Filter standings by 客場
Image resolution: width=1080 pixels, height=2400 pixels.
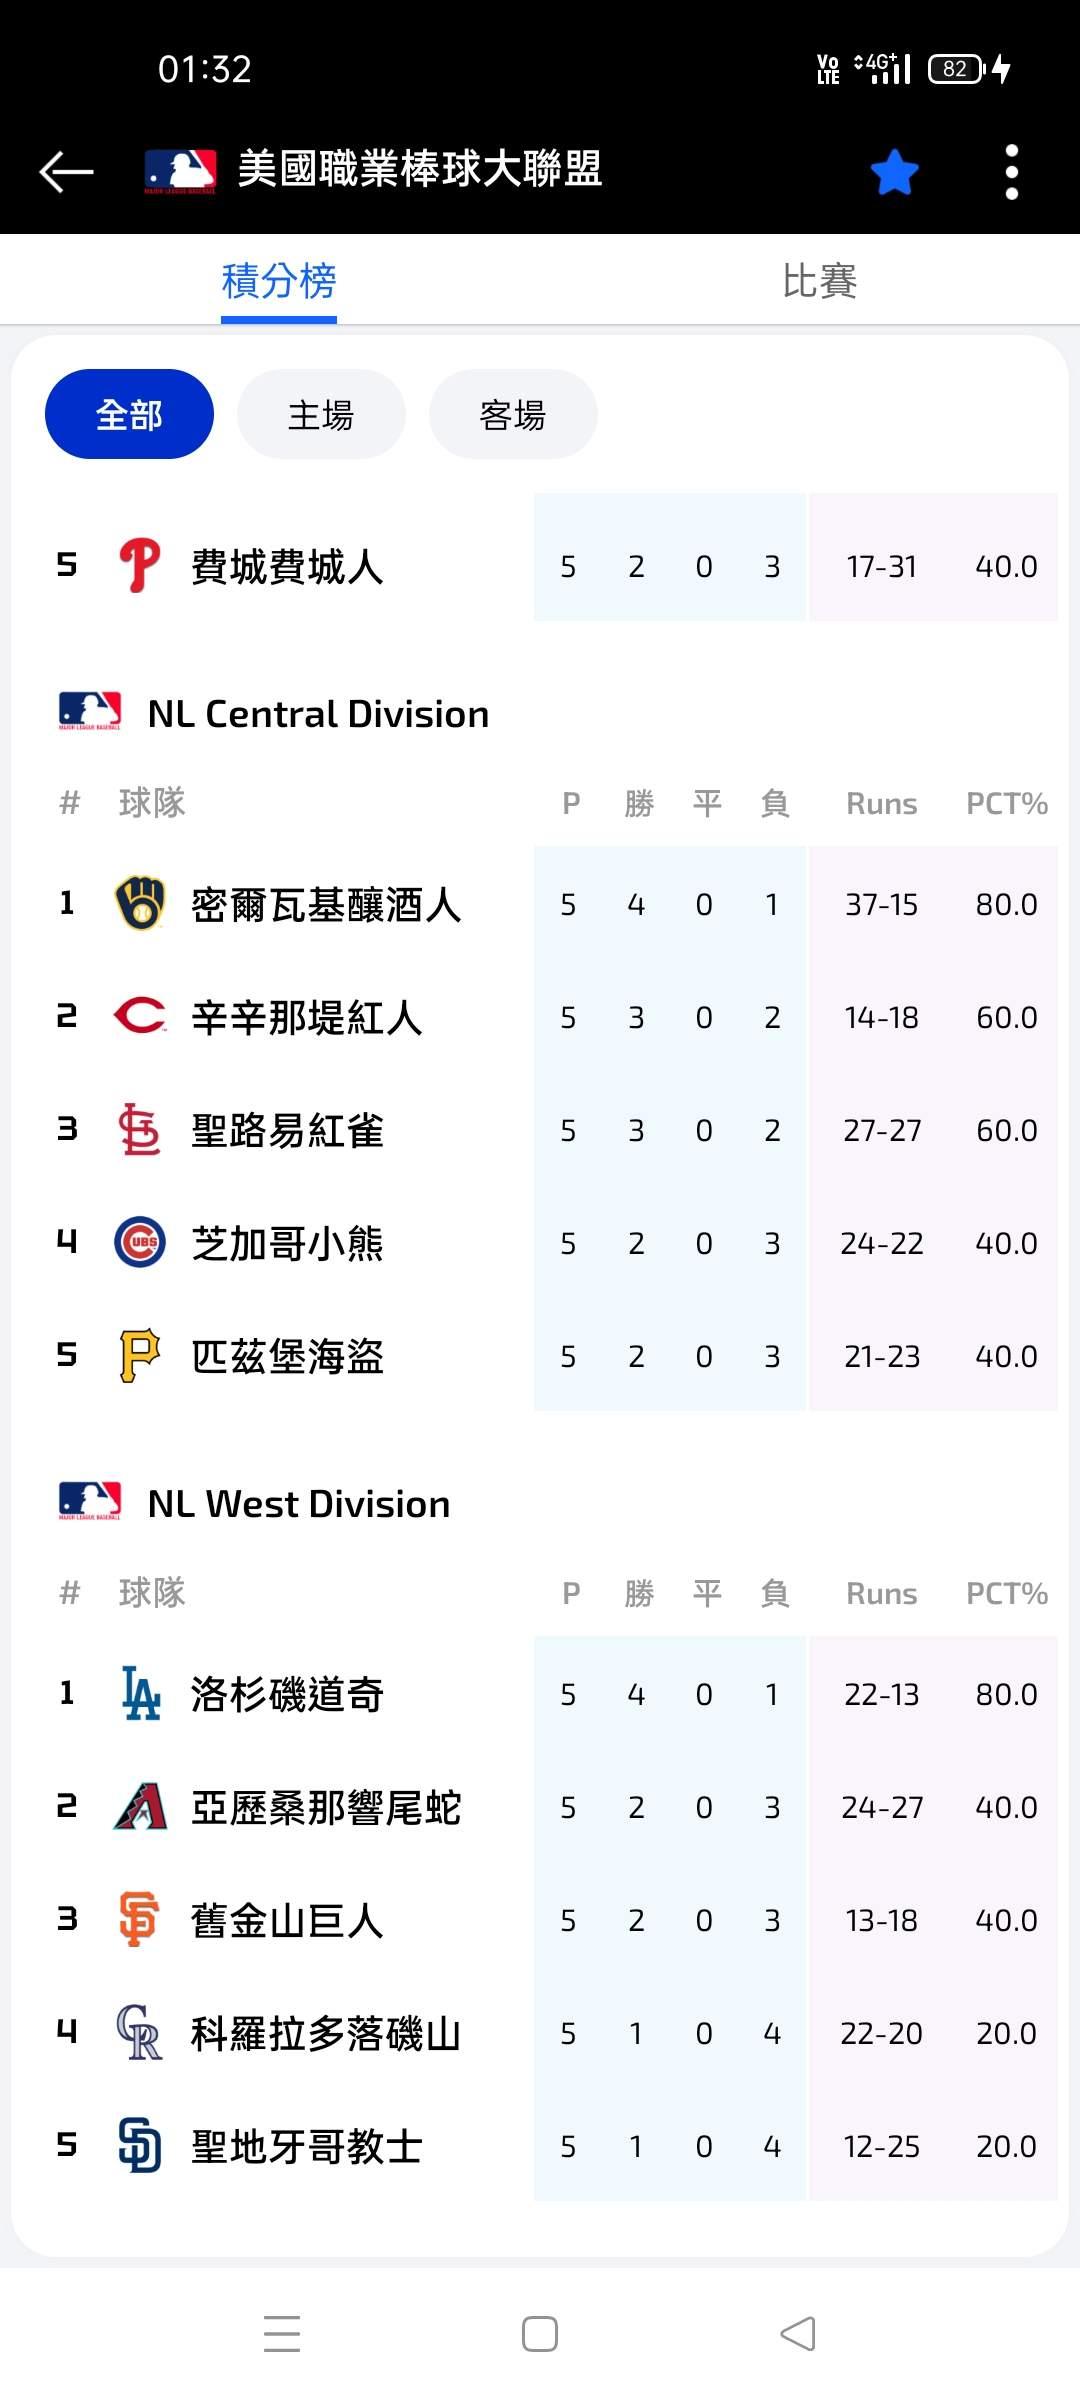point(513,414)
